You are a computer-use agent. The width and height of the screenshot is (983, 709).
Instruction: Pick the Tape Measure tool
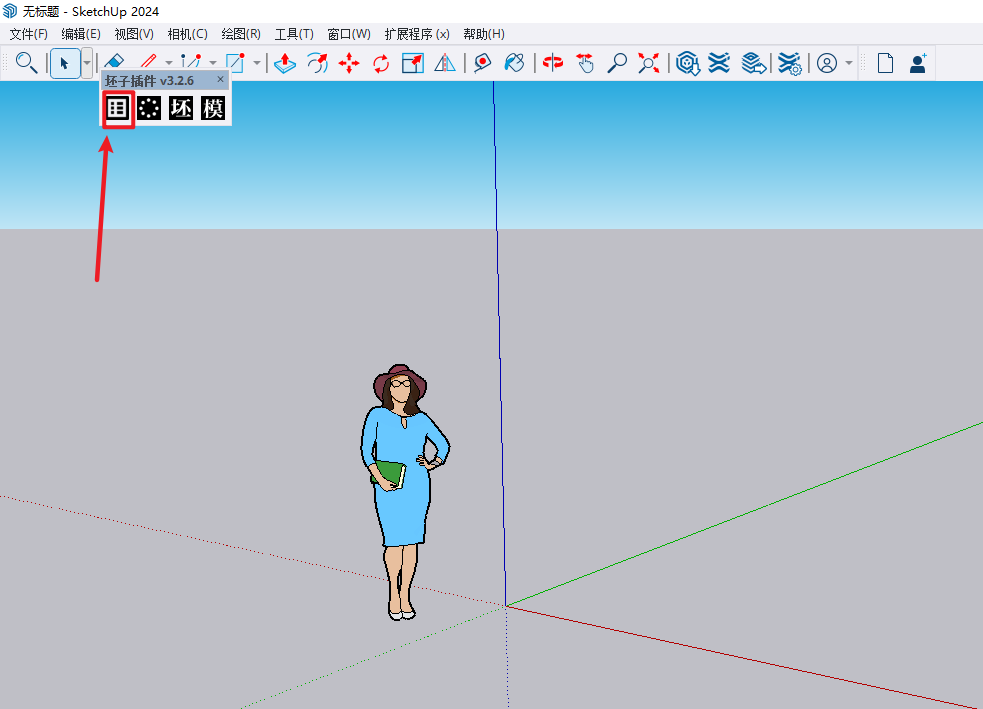pyautogui.click(x=482, y=63)
